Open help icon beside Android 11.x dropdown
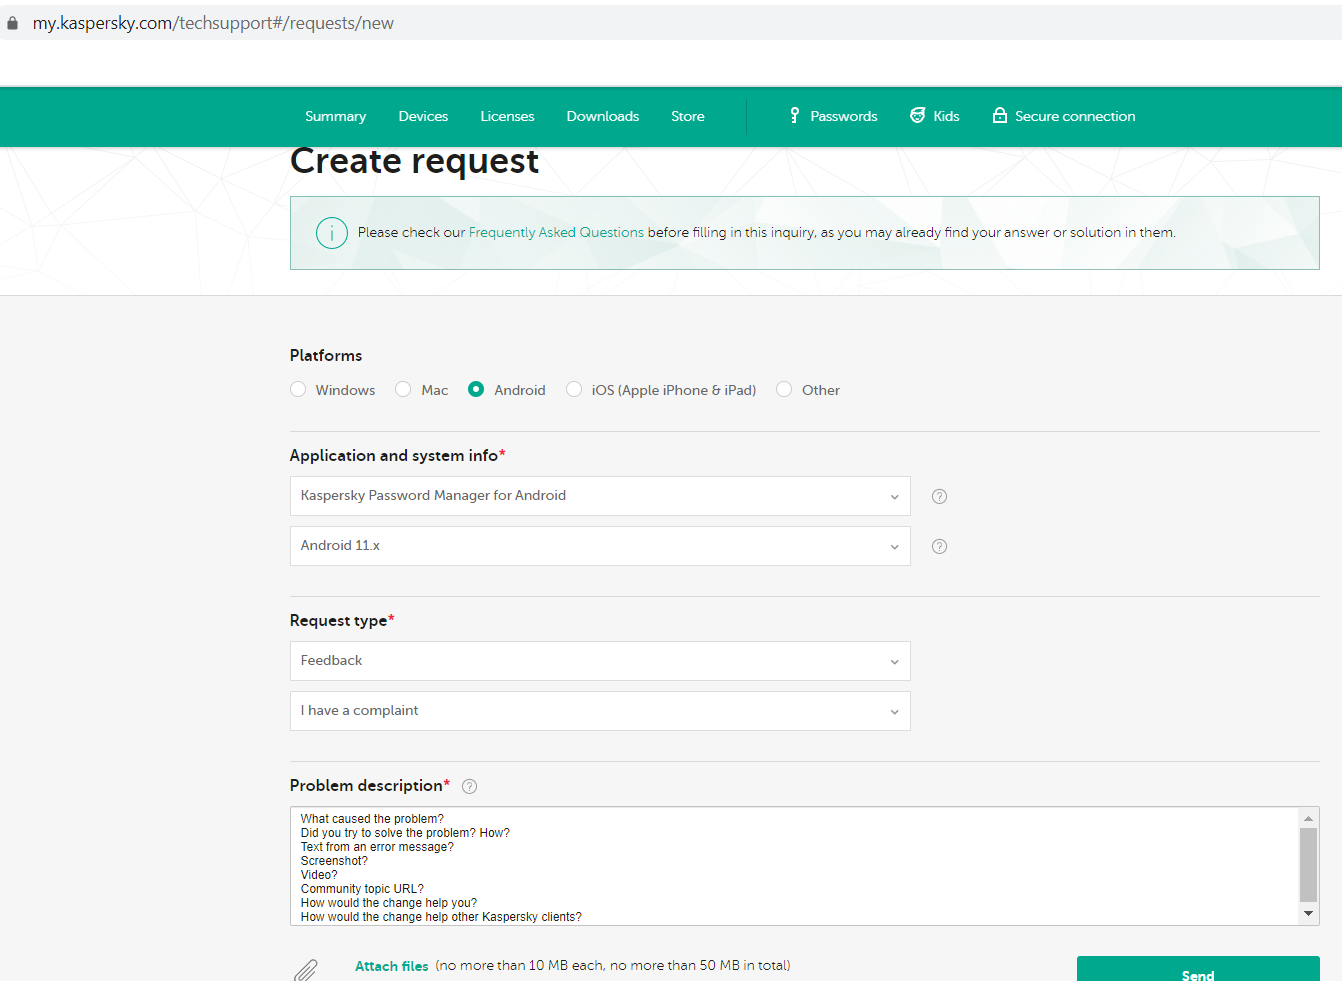Screen dimensions: 1342x981 point(939,546)
